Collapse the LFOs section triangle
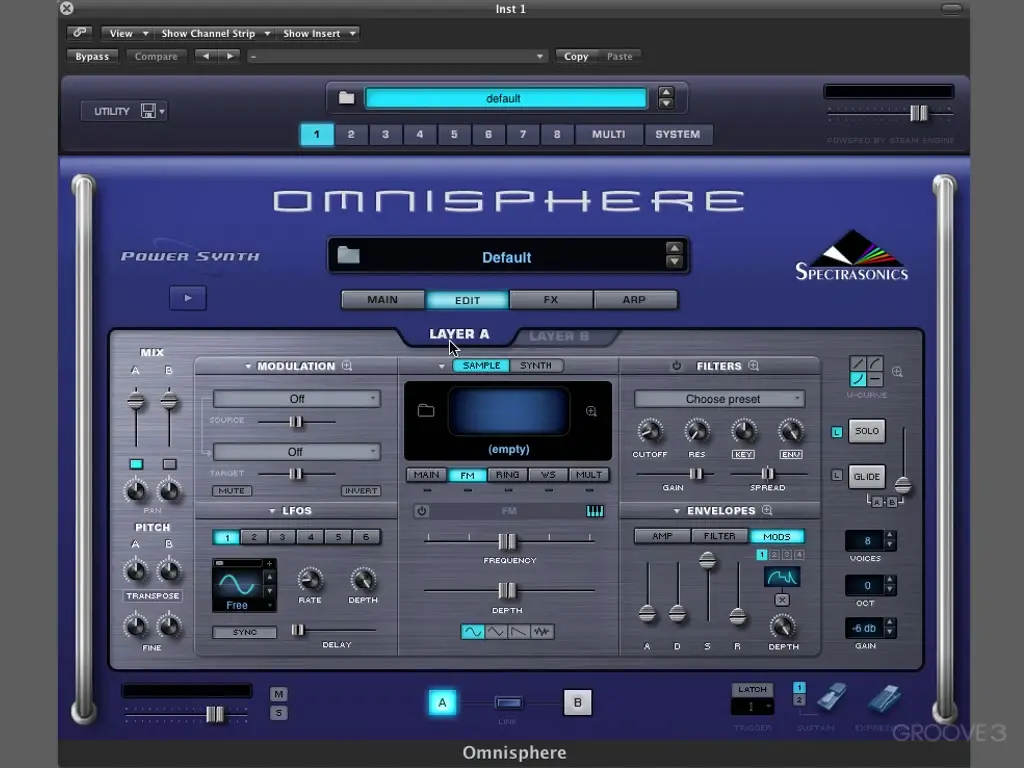The width and height of the screenshot is (1024, 768). point(272,511)
